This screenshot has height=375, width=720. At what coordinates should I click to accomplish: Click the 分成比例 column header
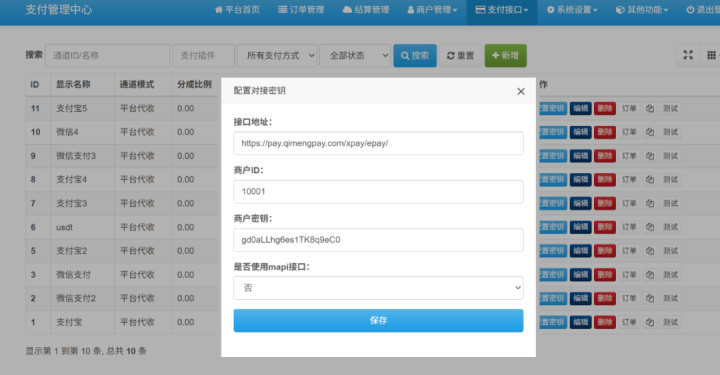(x=195, y=84)
